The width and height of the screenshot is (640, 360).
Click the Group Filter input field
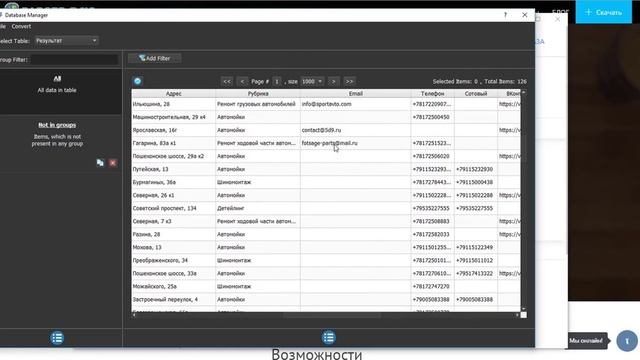coord(74,60)
